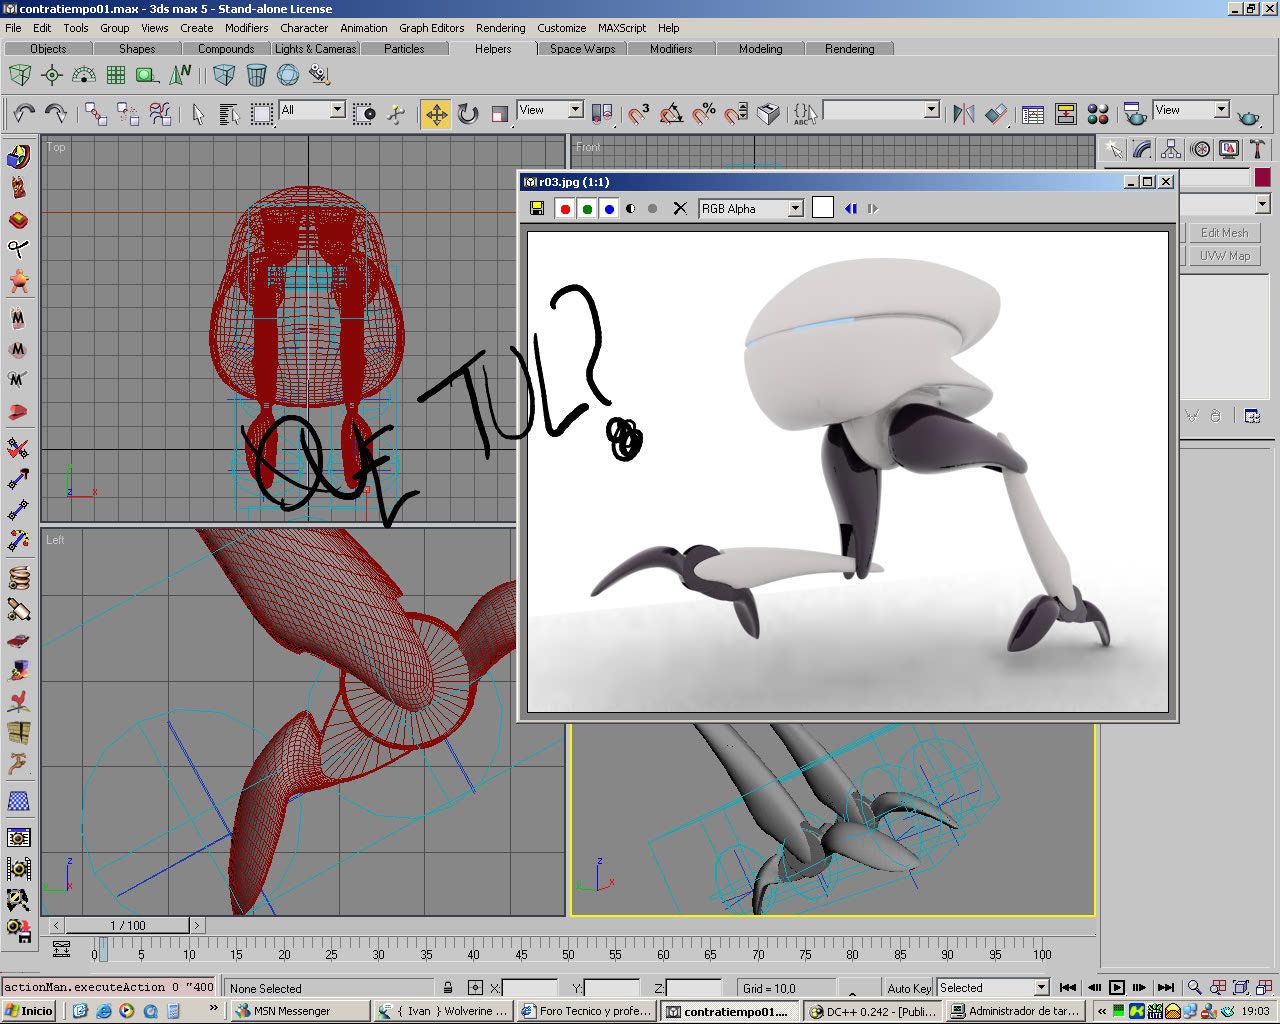Toggle the 3D Snap magnet
Viewport: 1280px width, 1024px height.
tap(639, 114)
